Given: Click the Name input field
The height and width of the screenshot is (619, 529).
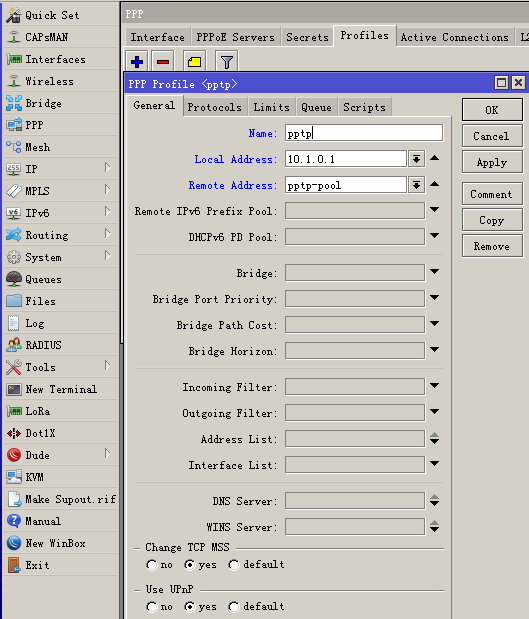Looking at the screenshot, I should click(364, 133).
